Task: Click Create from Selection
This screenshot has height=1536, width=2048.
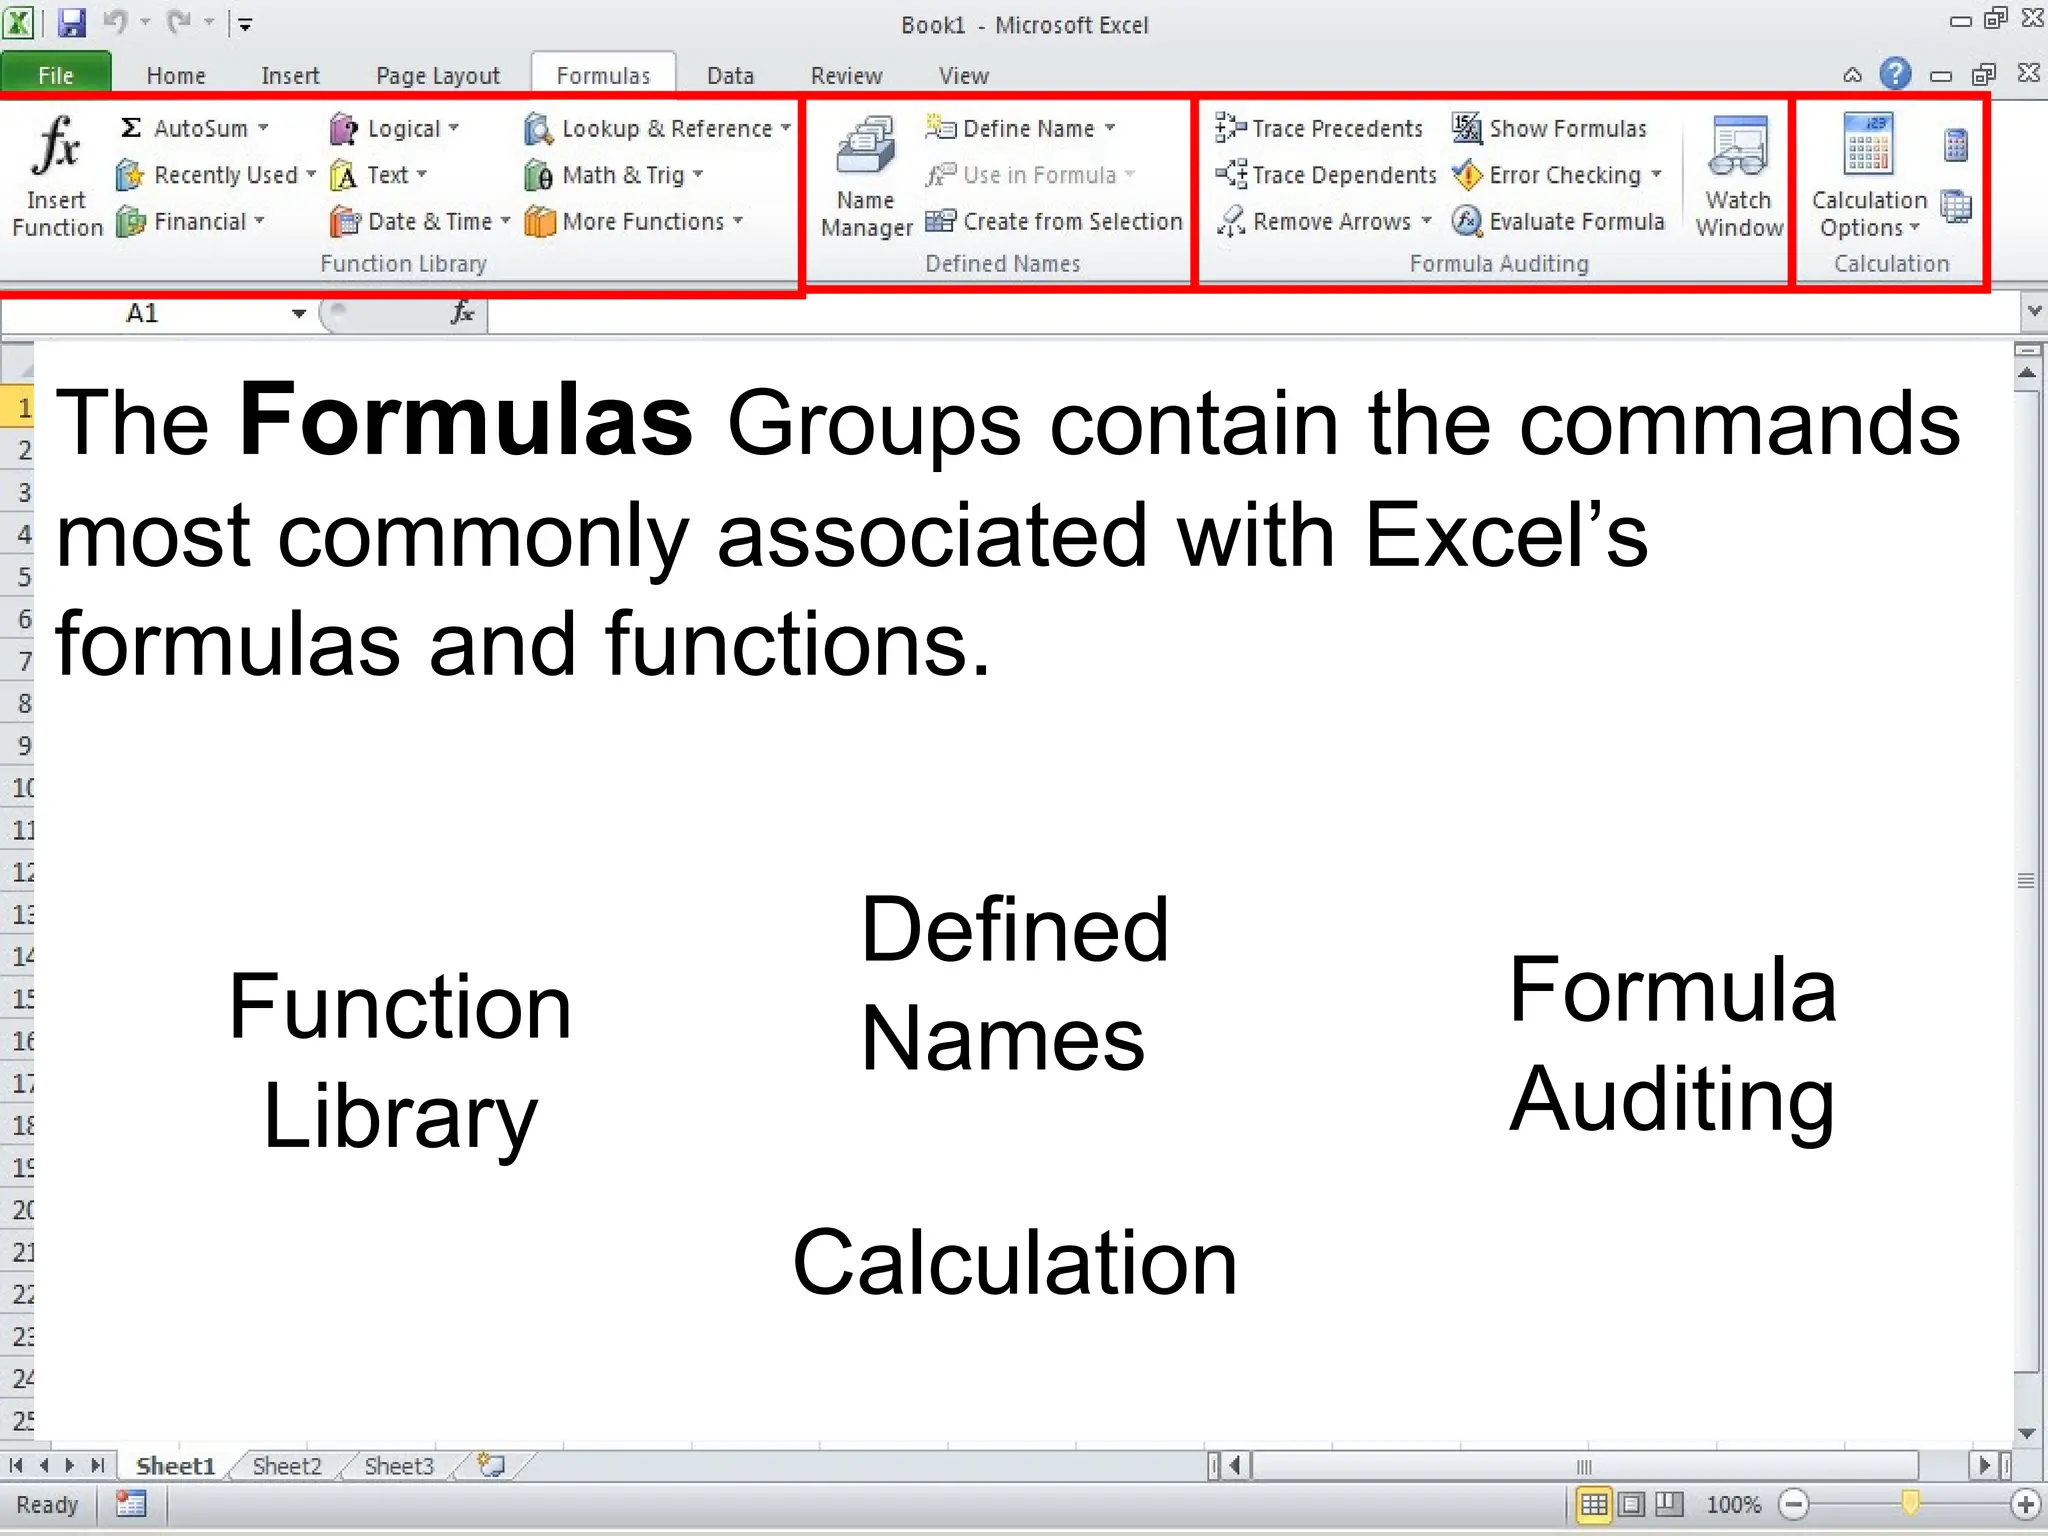Action: pos(1054,221)
